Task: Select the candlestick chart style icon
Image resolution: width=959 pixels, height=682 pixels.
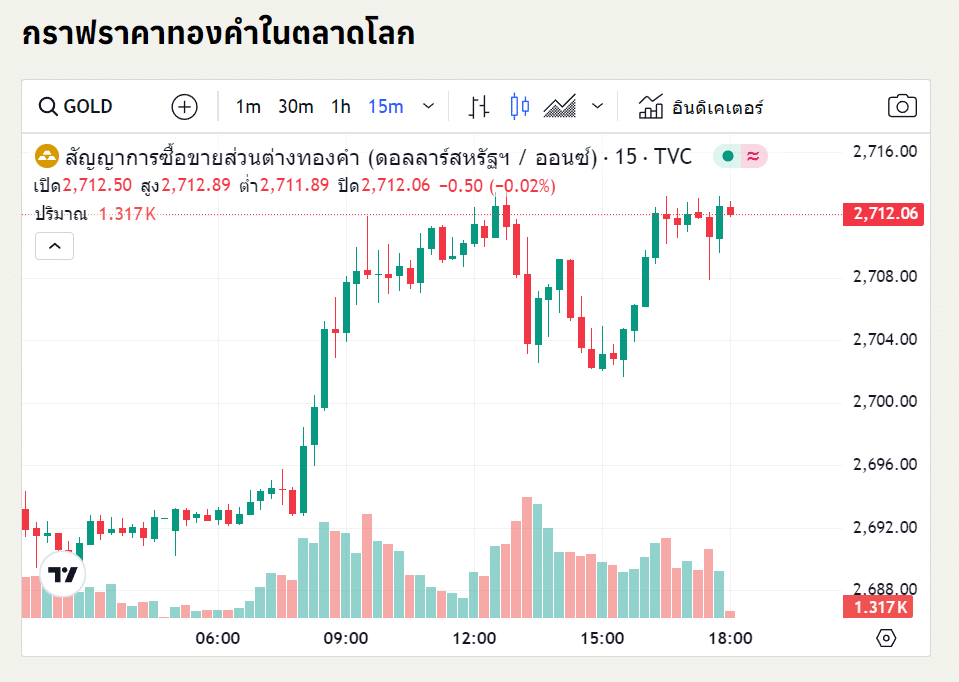Action: [x=519, y=106]
